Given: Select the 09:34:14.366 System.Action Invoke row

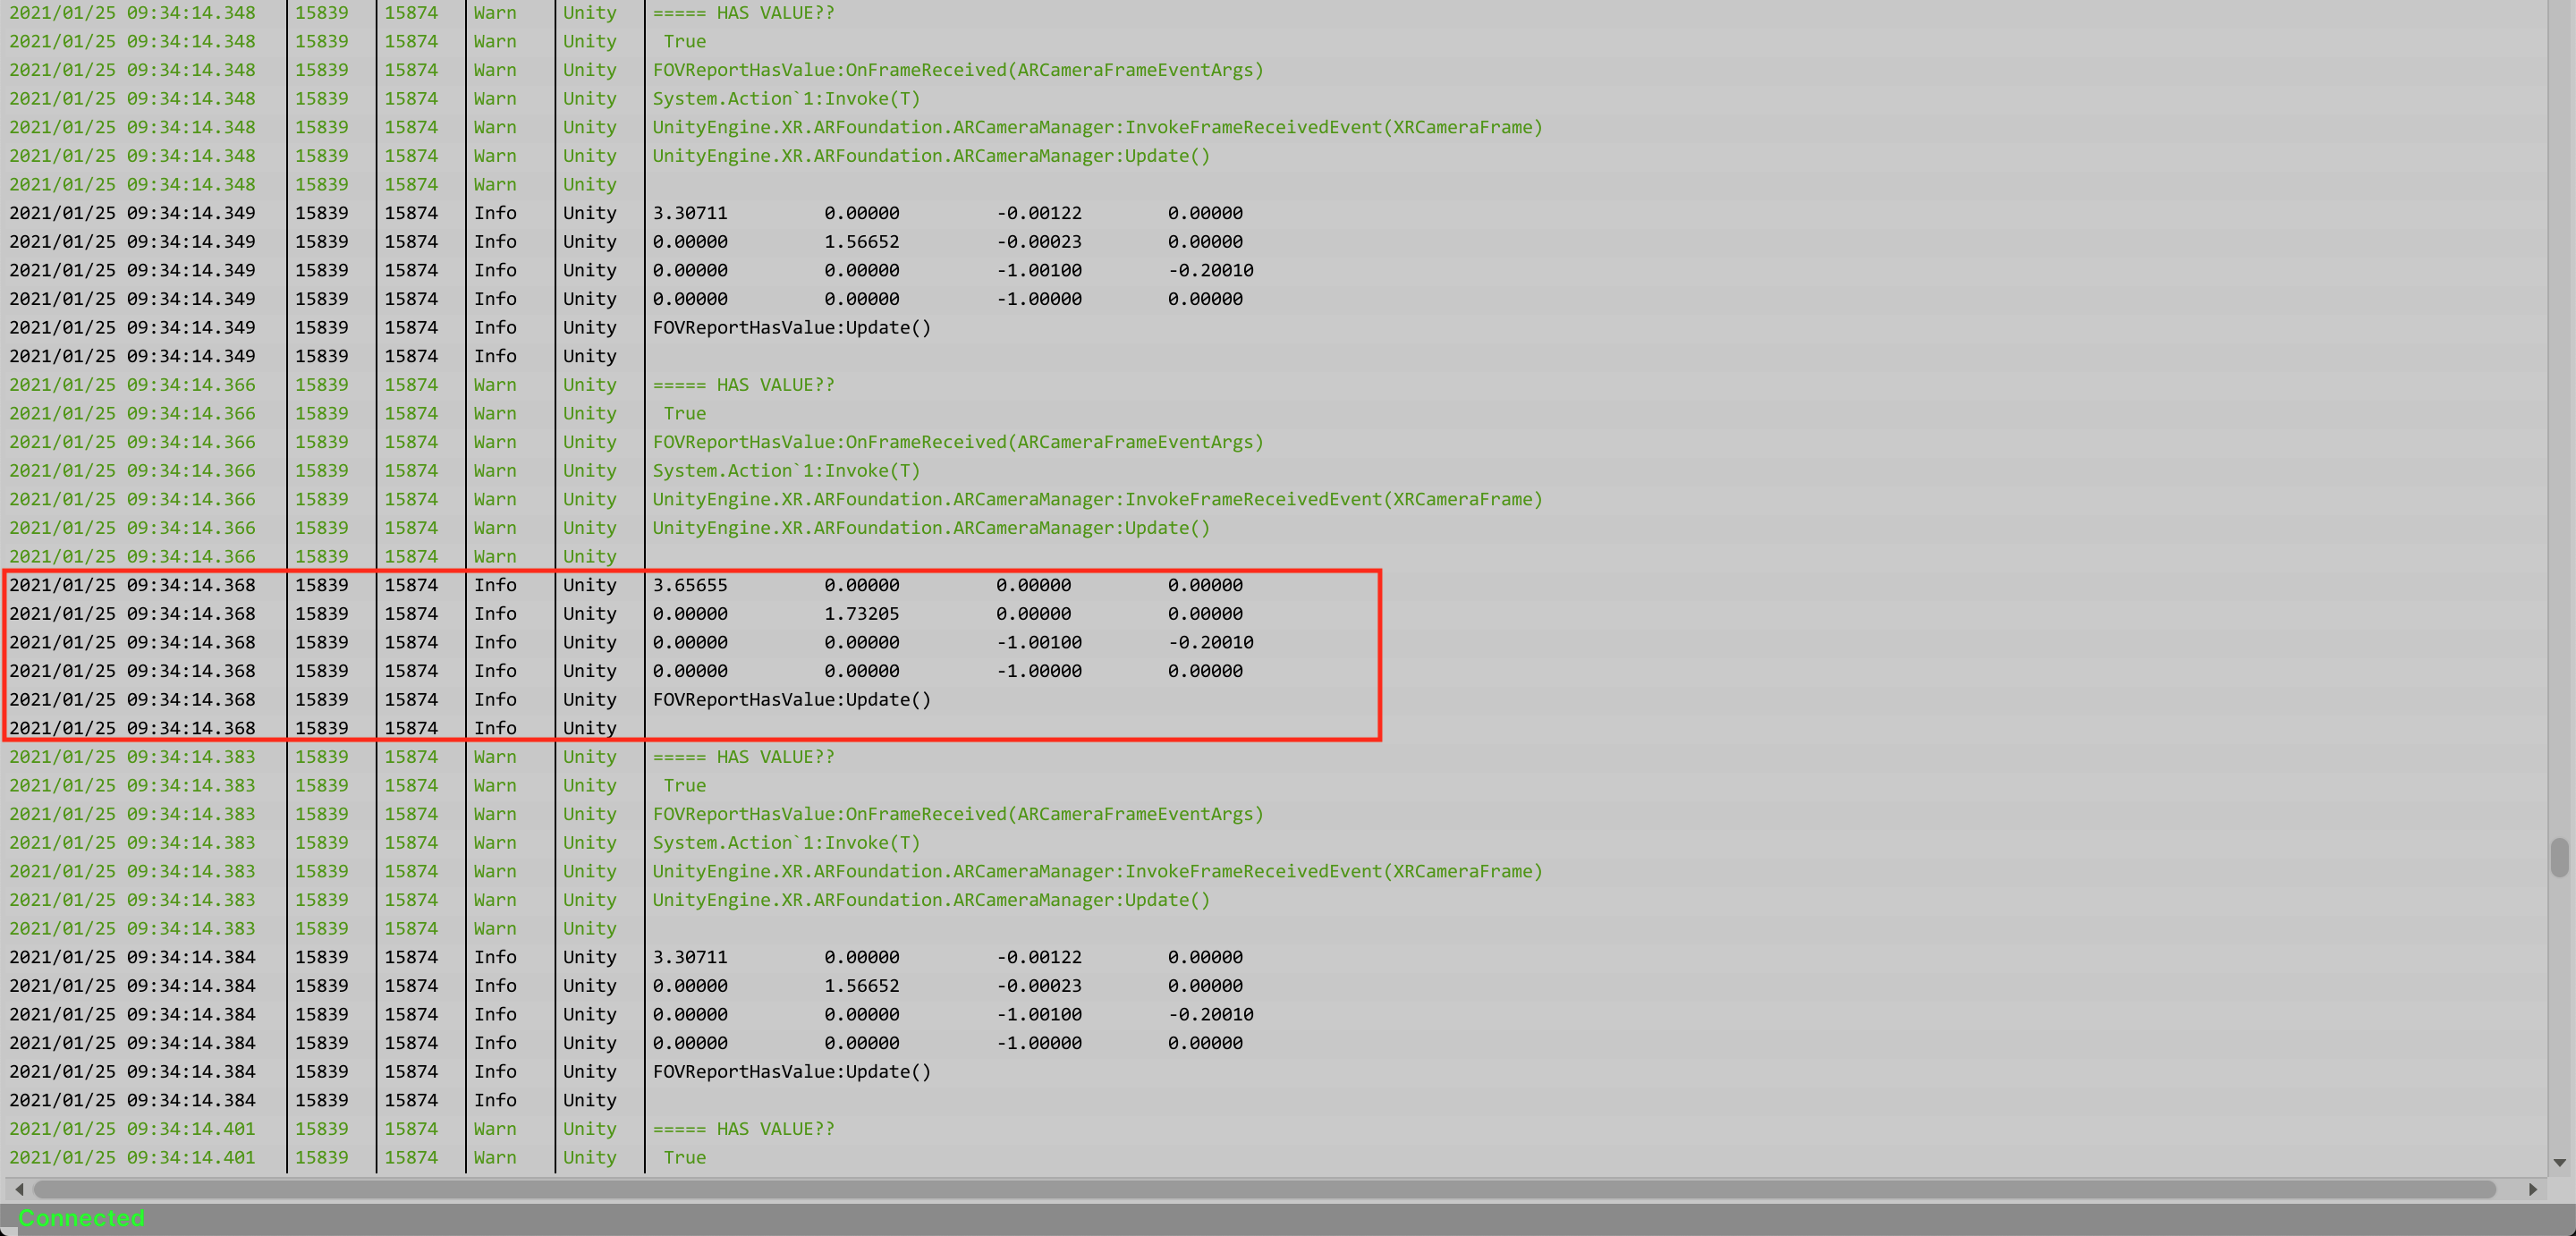Looking at the screenshot, I should [786, 471].
